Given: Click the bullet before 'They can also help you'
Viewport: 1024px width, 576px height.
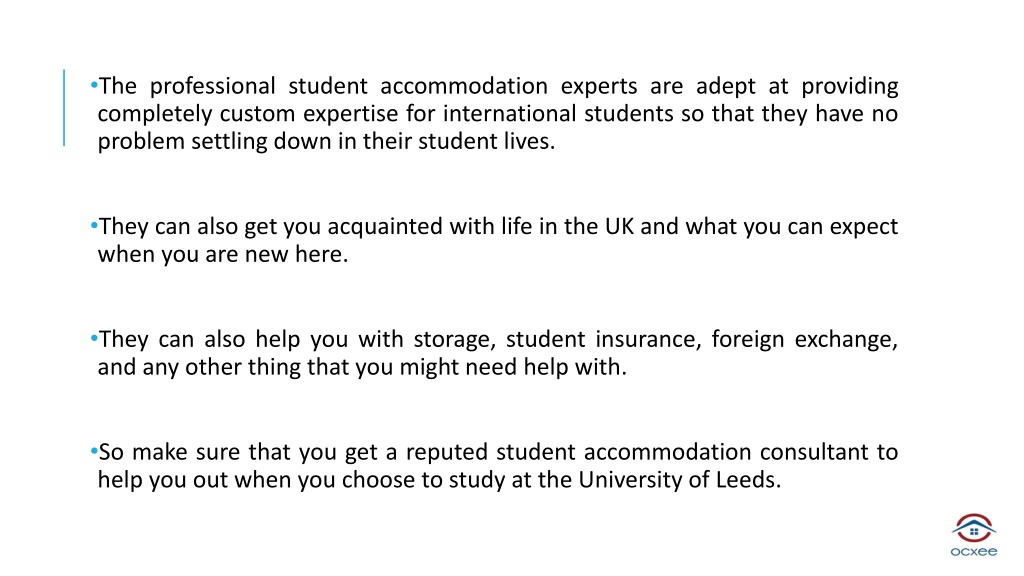Looking at the screenshot, I should pyautogui.click(x=94, y=338).
